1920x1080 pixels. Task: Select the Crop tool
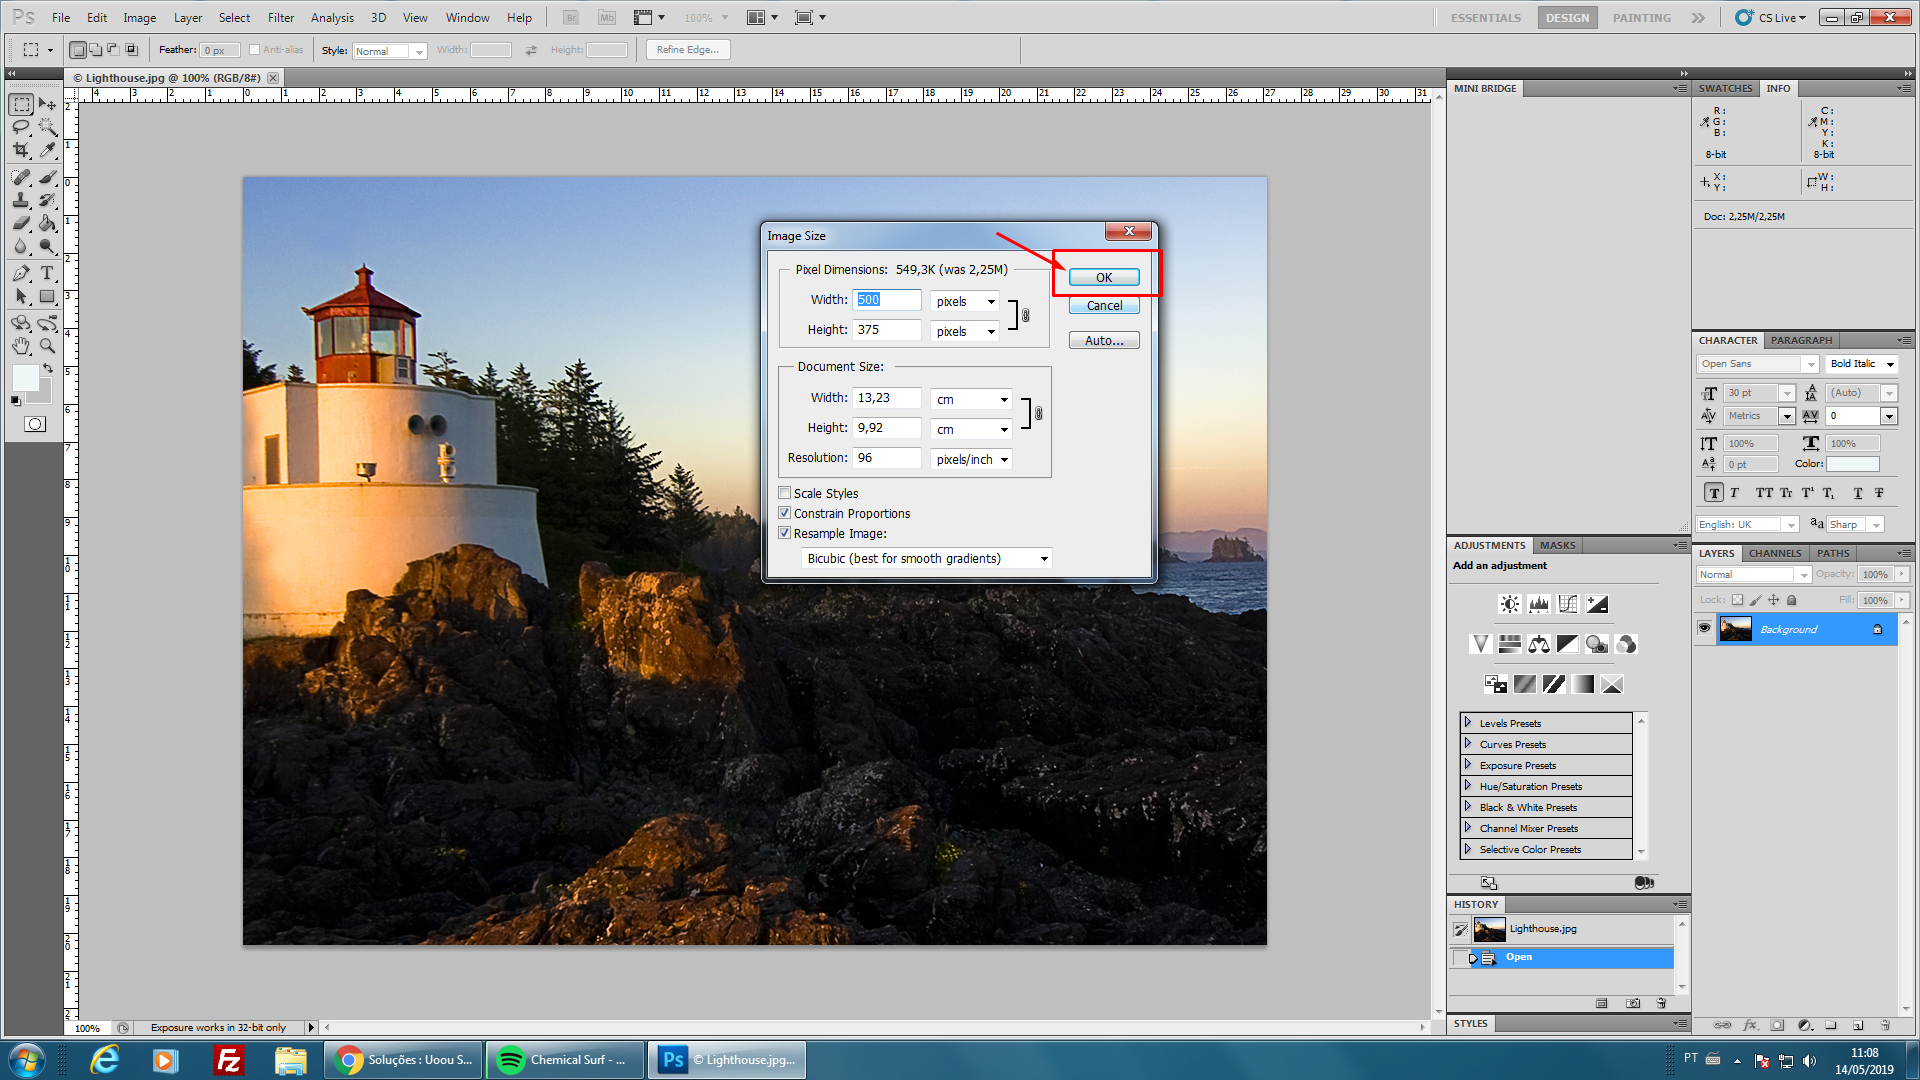21,150
